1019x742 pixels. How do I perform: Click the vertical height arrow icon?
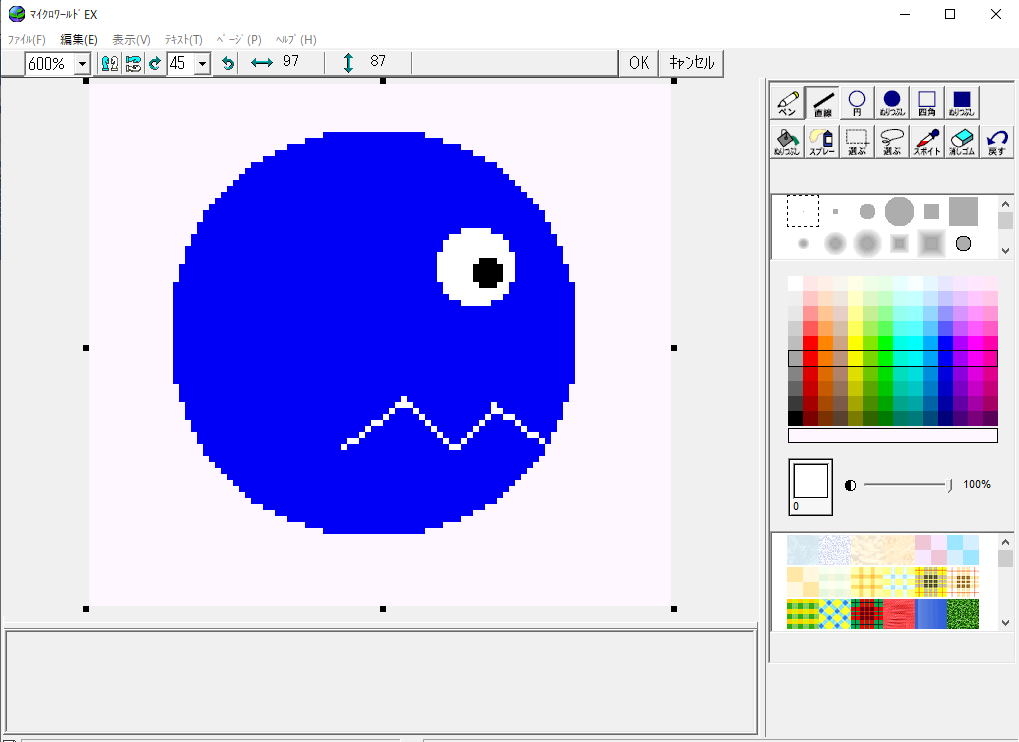(x=348, y=62)
